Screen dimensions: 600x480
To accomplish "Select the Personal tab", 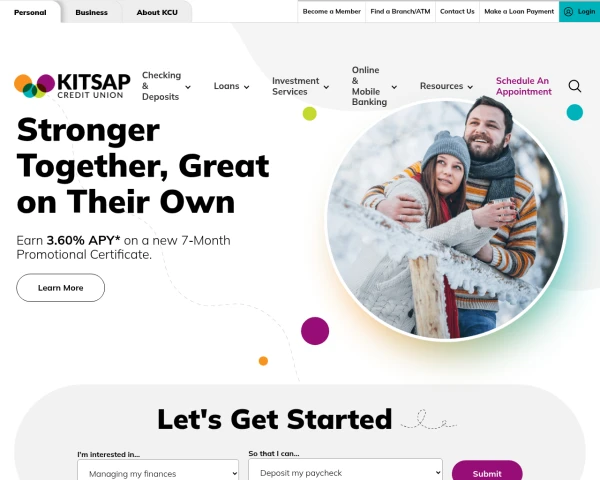I will pyautogui.click(x=30, y=12).
